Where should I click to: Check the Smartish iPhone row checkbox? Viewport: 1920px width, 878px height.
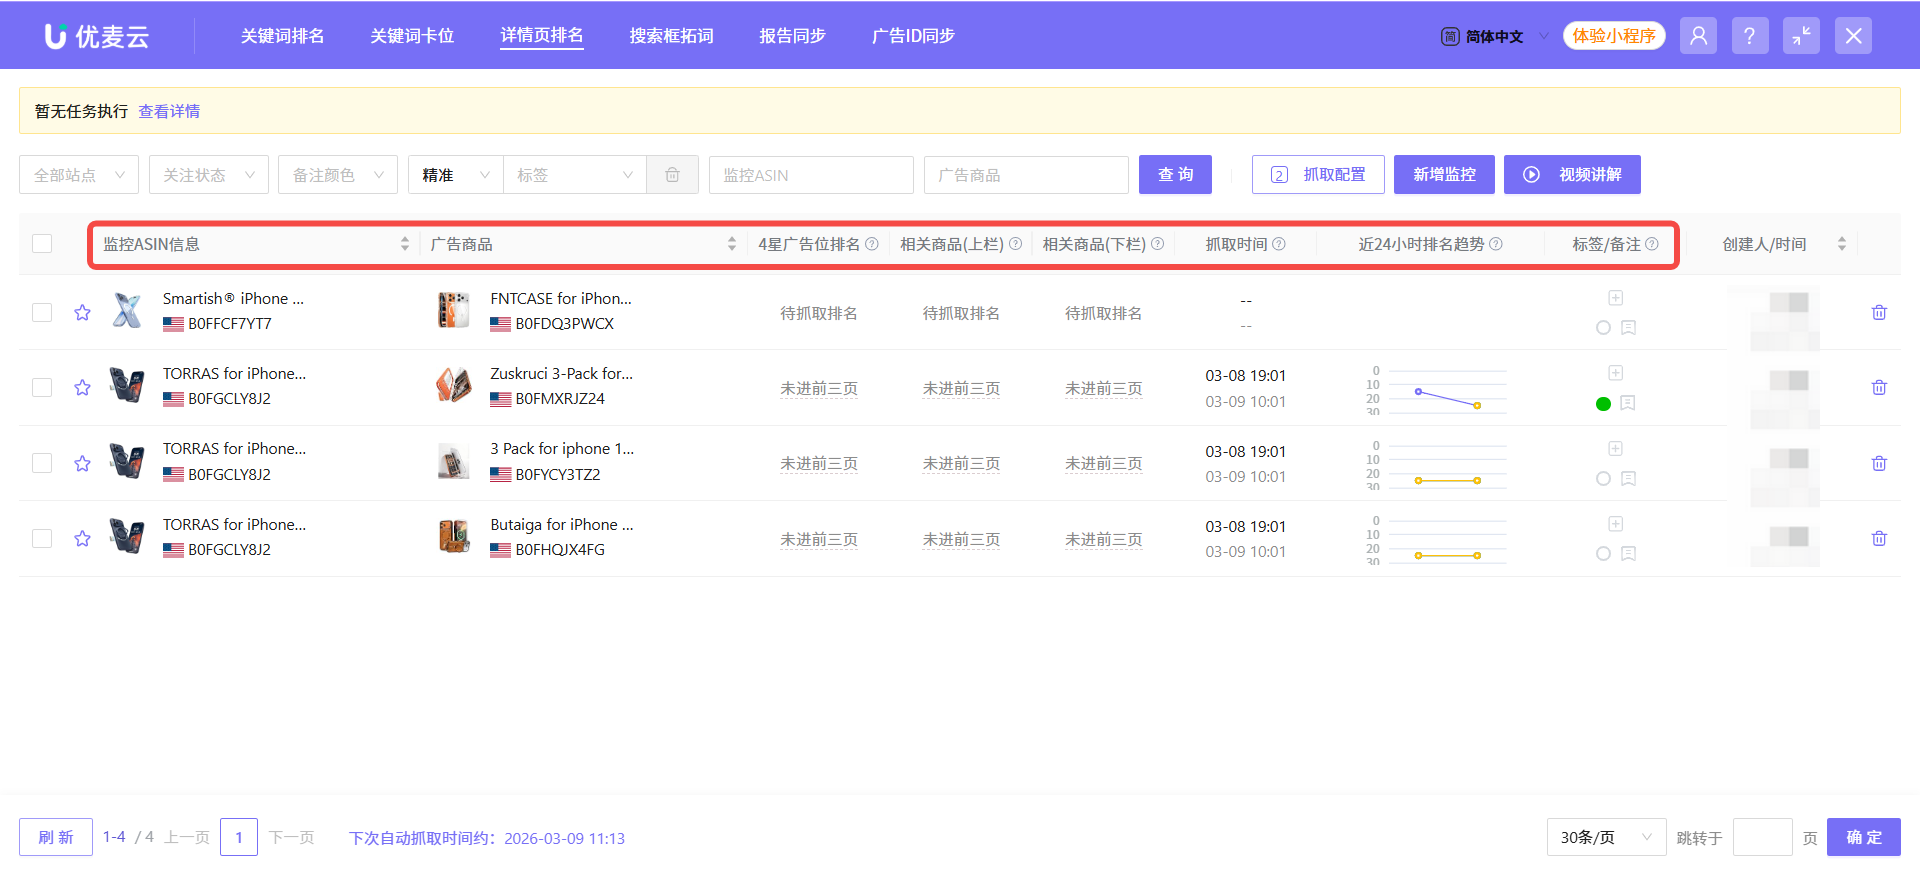[x=42, y=313]
